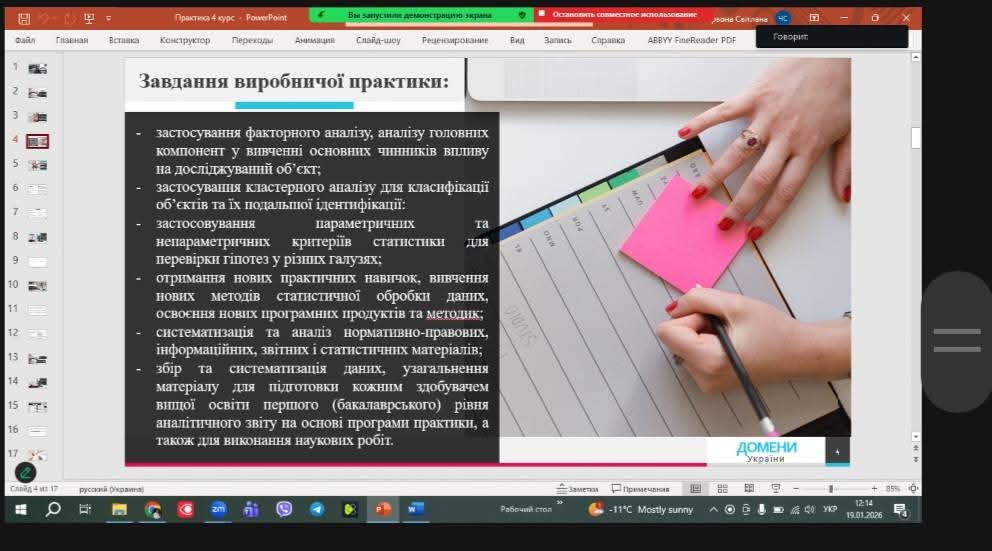
Task: Select slide 8 thumbnail in the panel
Action: point(38,237)
